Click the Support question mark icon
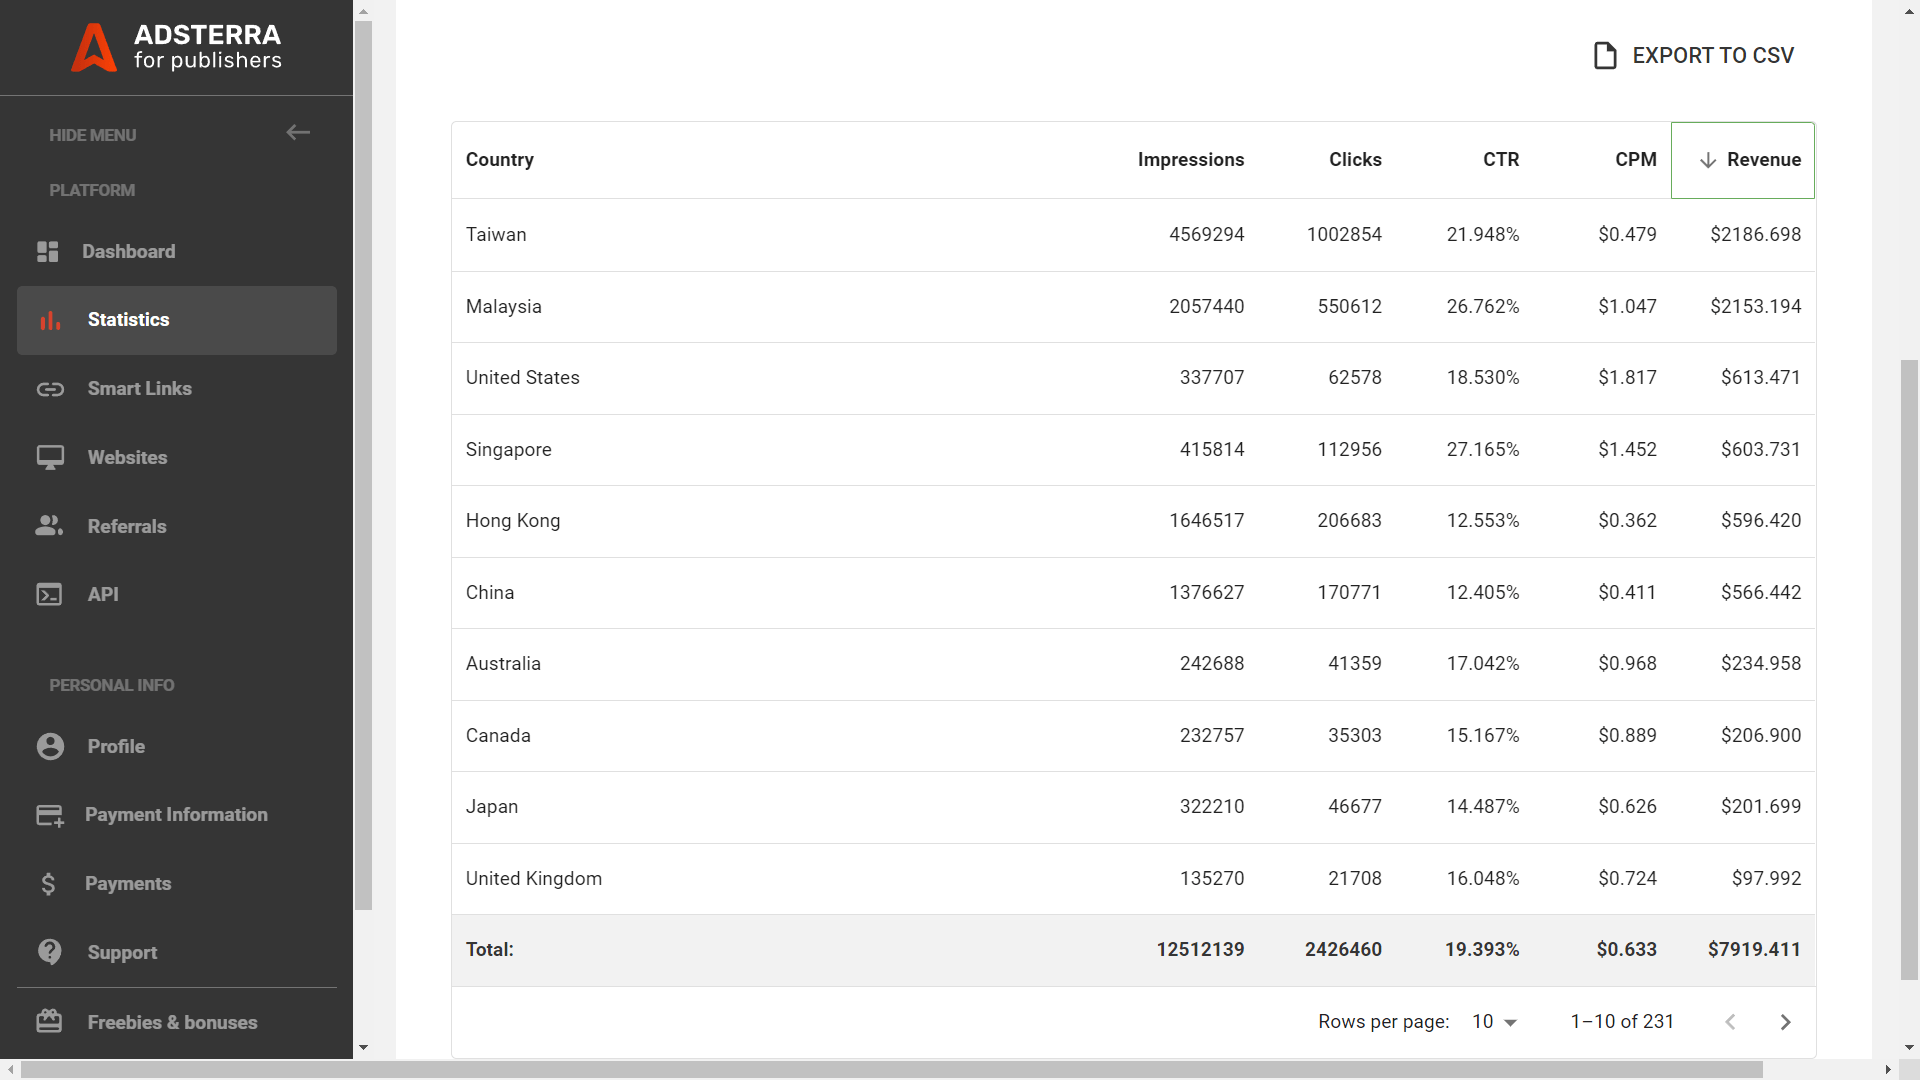Viewport: 1920px width, 1080px height. [49, 952]
